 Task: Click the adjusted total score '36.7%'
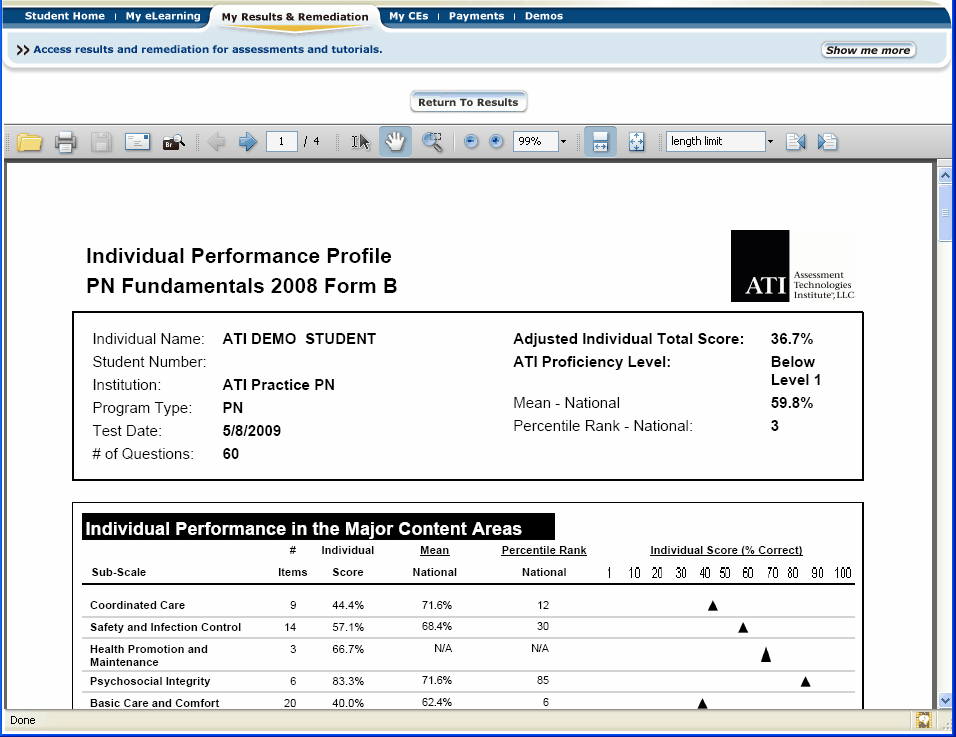pyautogui.click(x=792, y=339)
